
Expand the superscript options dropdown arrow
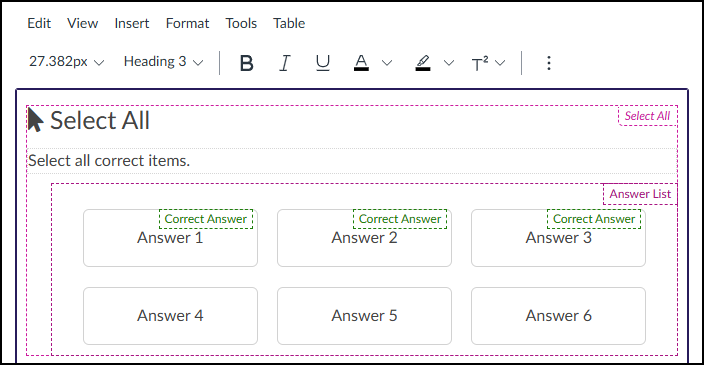click(x=500, y=63)
